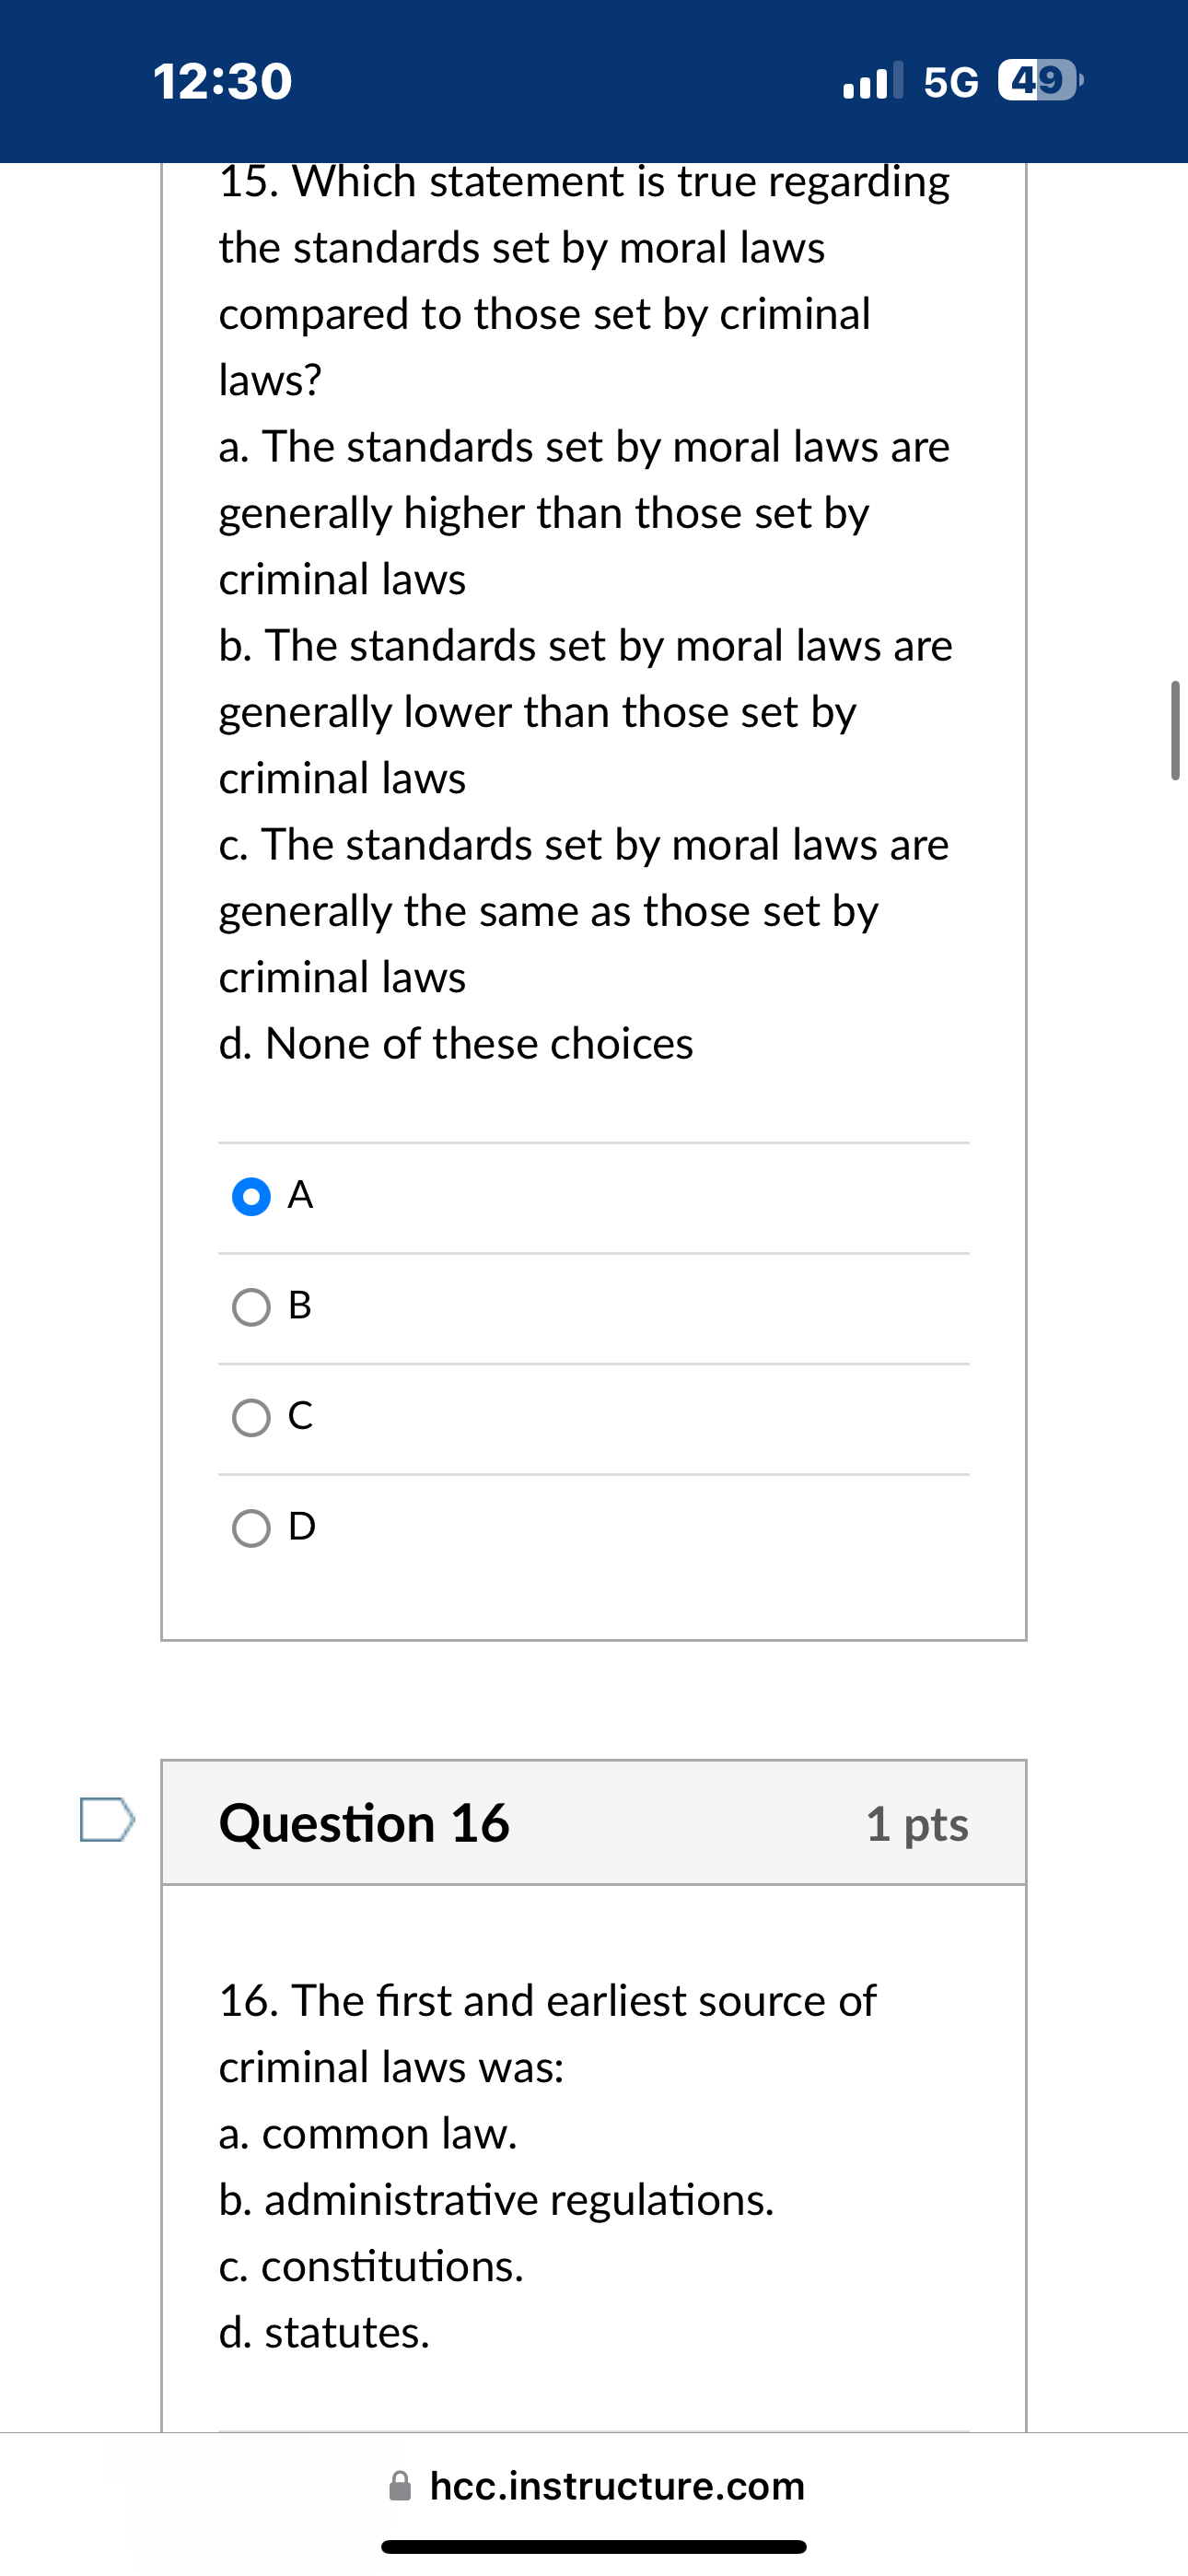
Task: Tap the 12:30 clock in status bar
Action: point(223,81)
